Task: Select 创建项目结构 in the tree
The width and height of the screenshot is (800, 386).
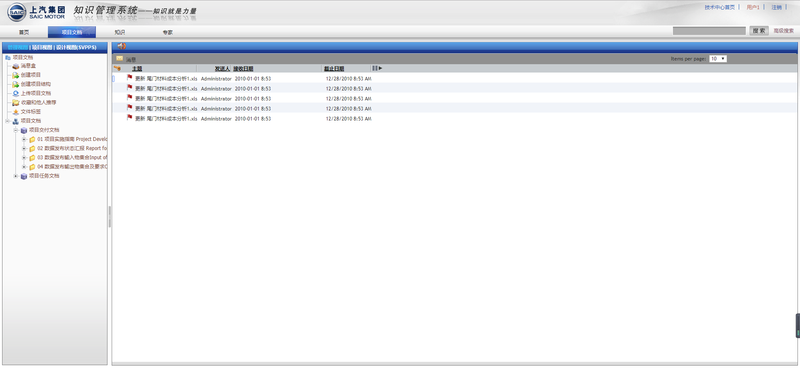Action: point(36,84)
